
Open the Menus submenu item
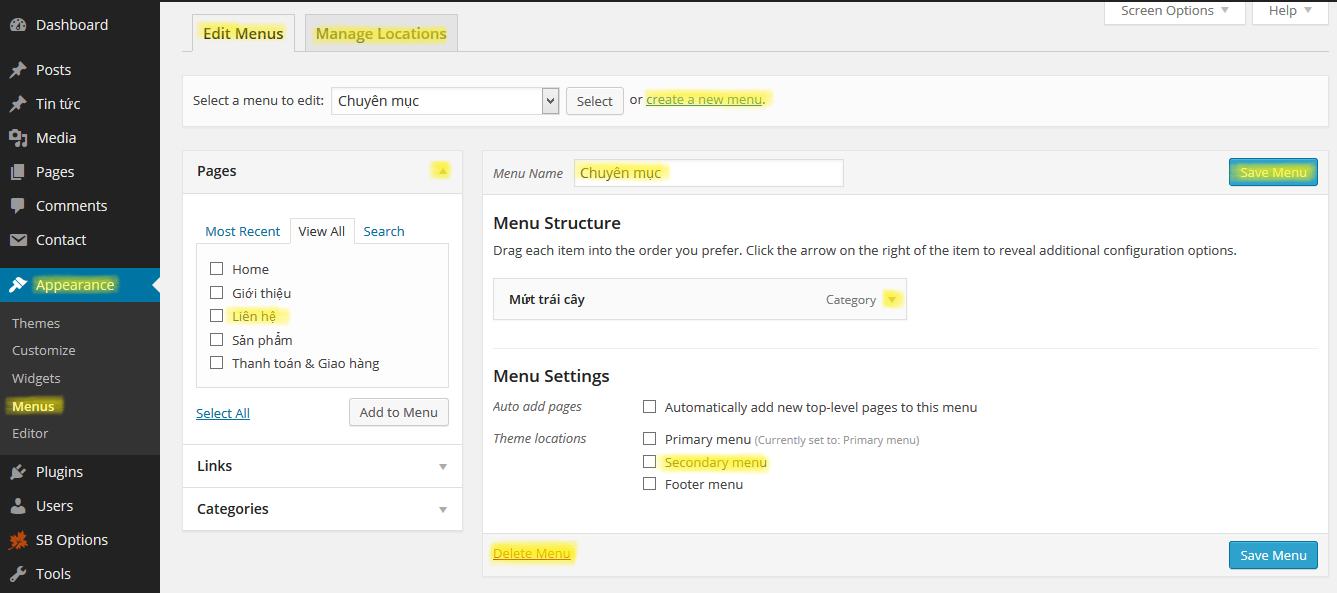pyautogui.click(x=33, y=406)
